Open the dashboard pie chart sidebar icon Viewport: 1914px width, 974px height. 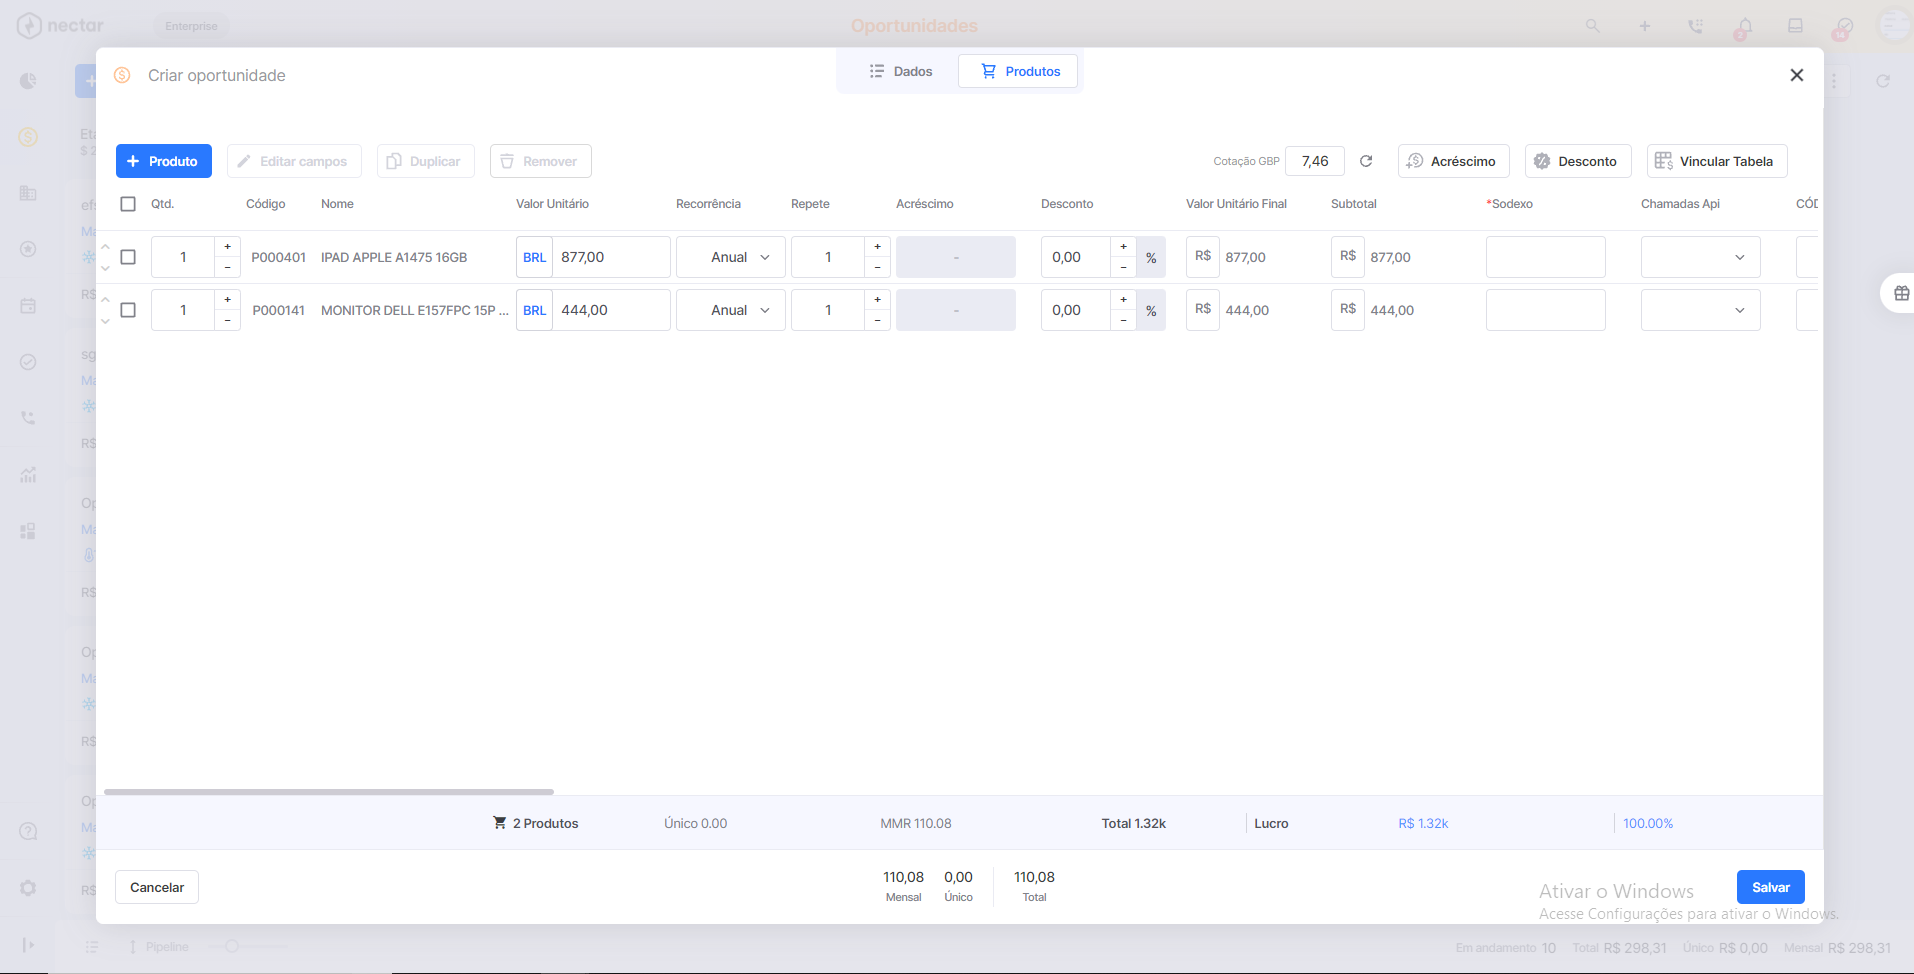pyautogui.click(x=28, y=81)
